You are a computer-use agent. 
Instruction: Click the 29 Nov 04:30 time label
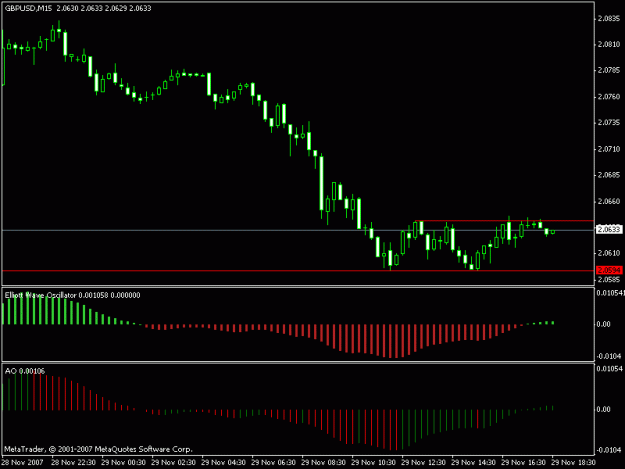point(223,462)
